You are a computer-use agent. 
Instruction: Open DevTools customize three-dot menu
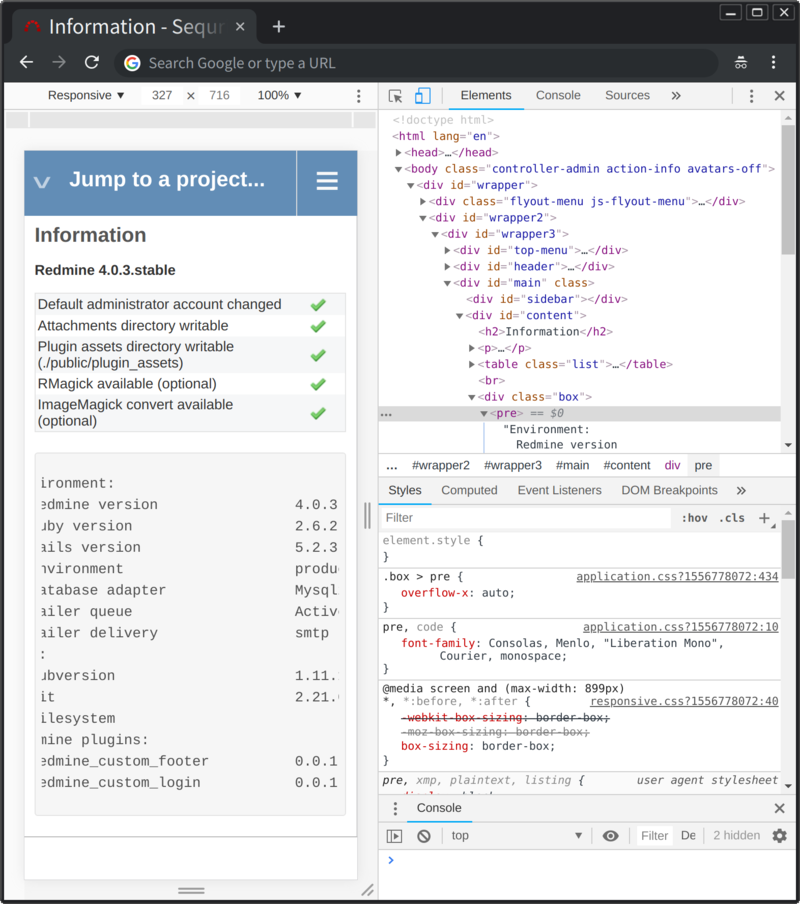751,96
